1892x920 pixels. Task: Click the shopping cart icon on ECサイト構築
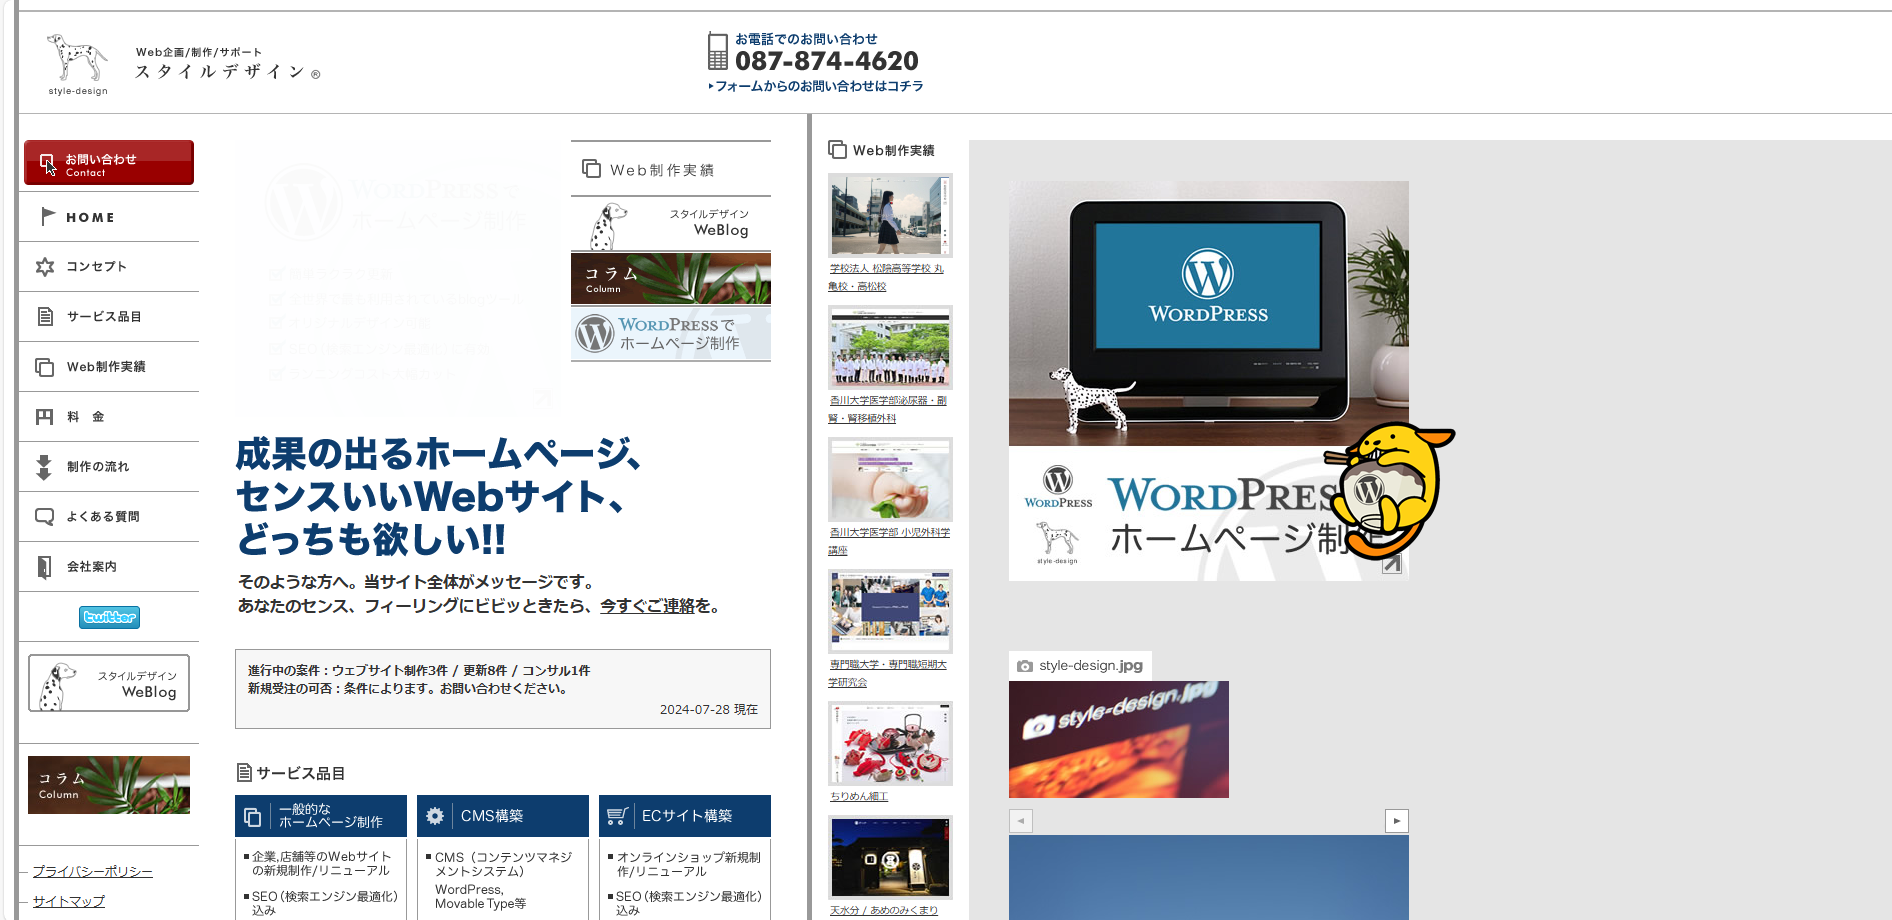tap(617, 816)
